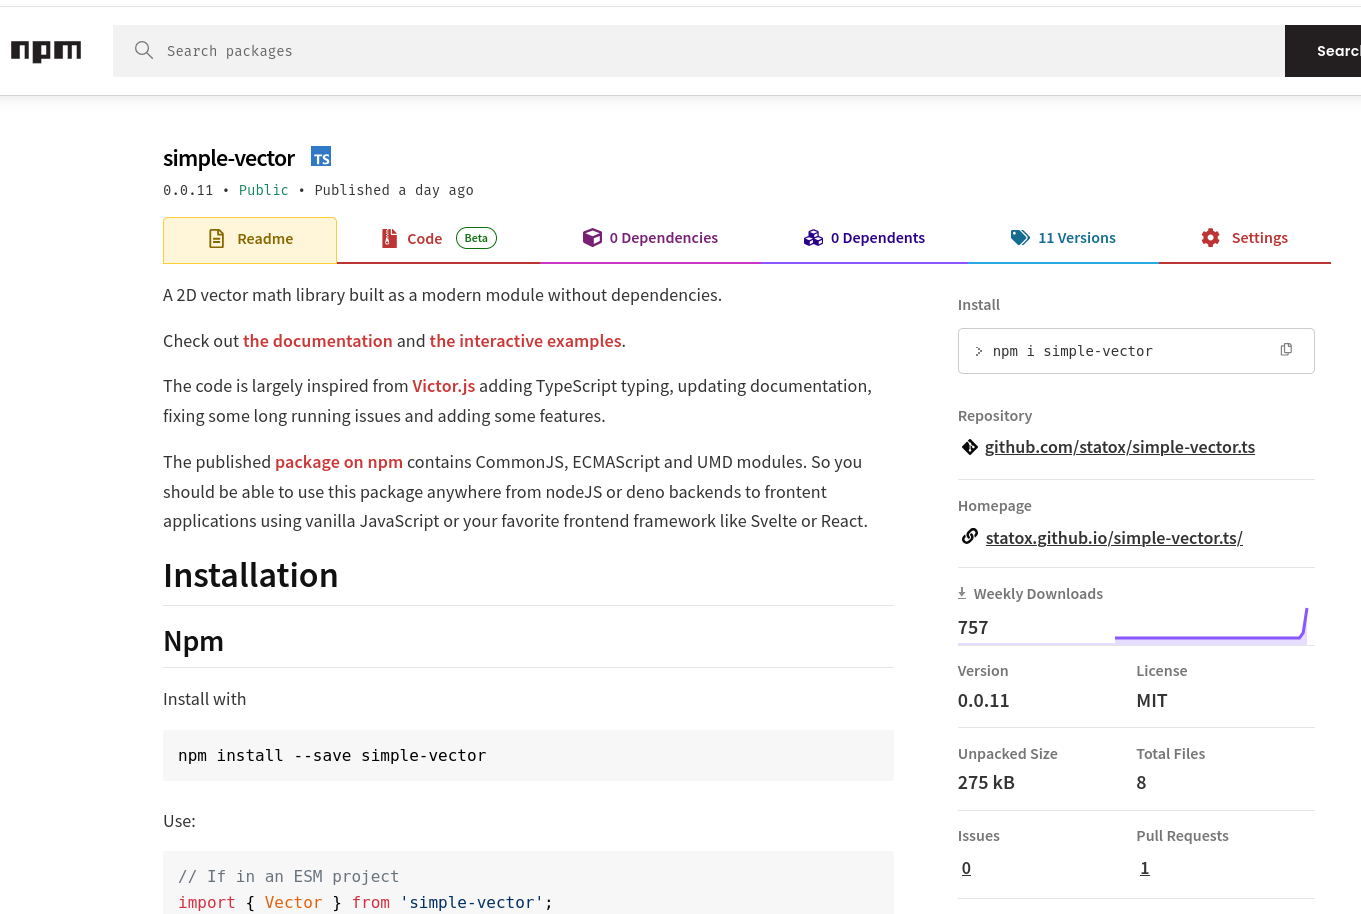Image resolution: width=1361 pixels, height=914 pixels.
Task: Click the Search button
Action: click(1322, 51)
